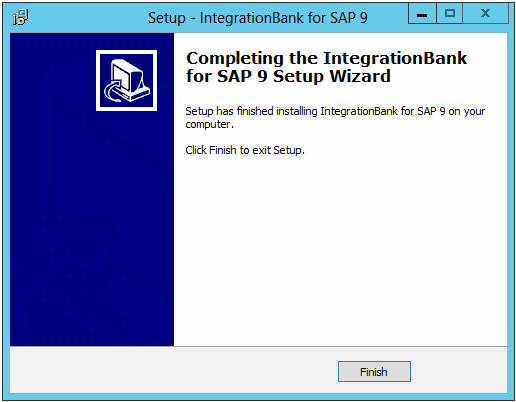Click the "Completing the IntegrationBank" heading line
516x402 pixels.
click(326, 58)
